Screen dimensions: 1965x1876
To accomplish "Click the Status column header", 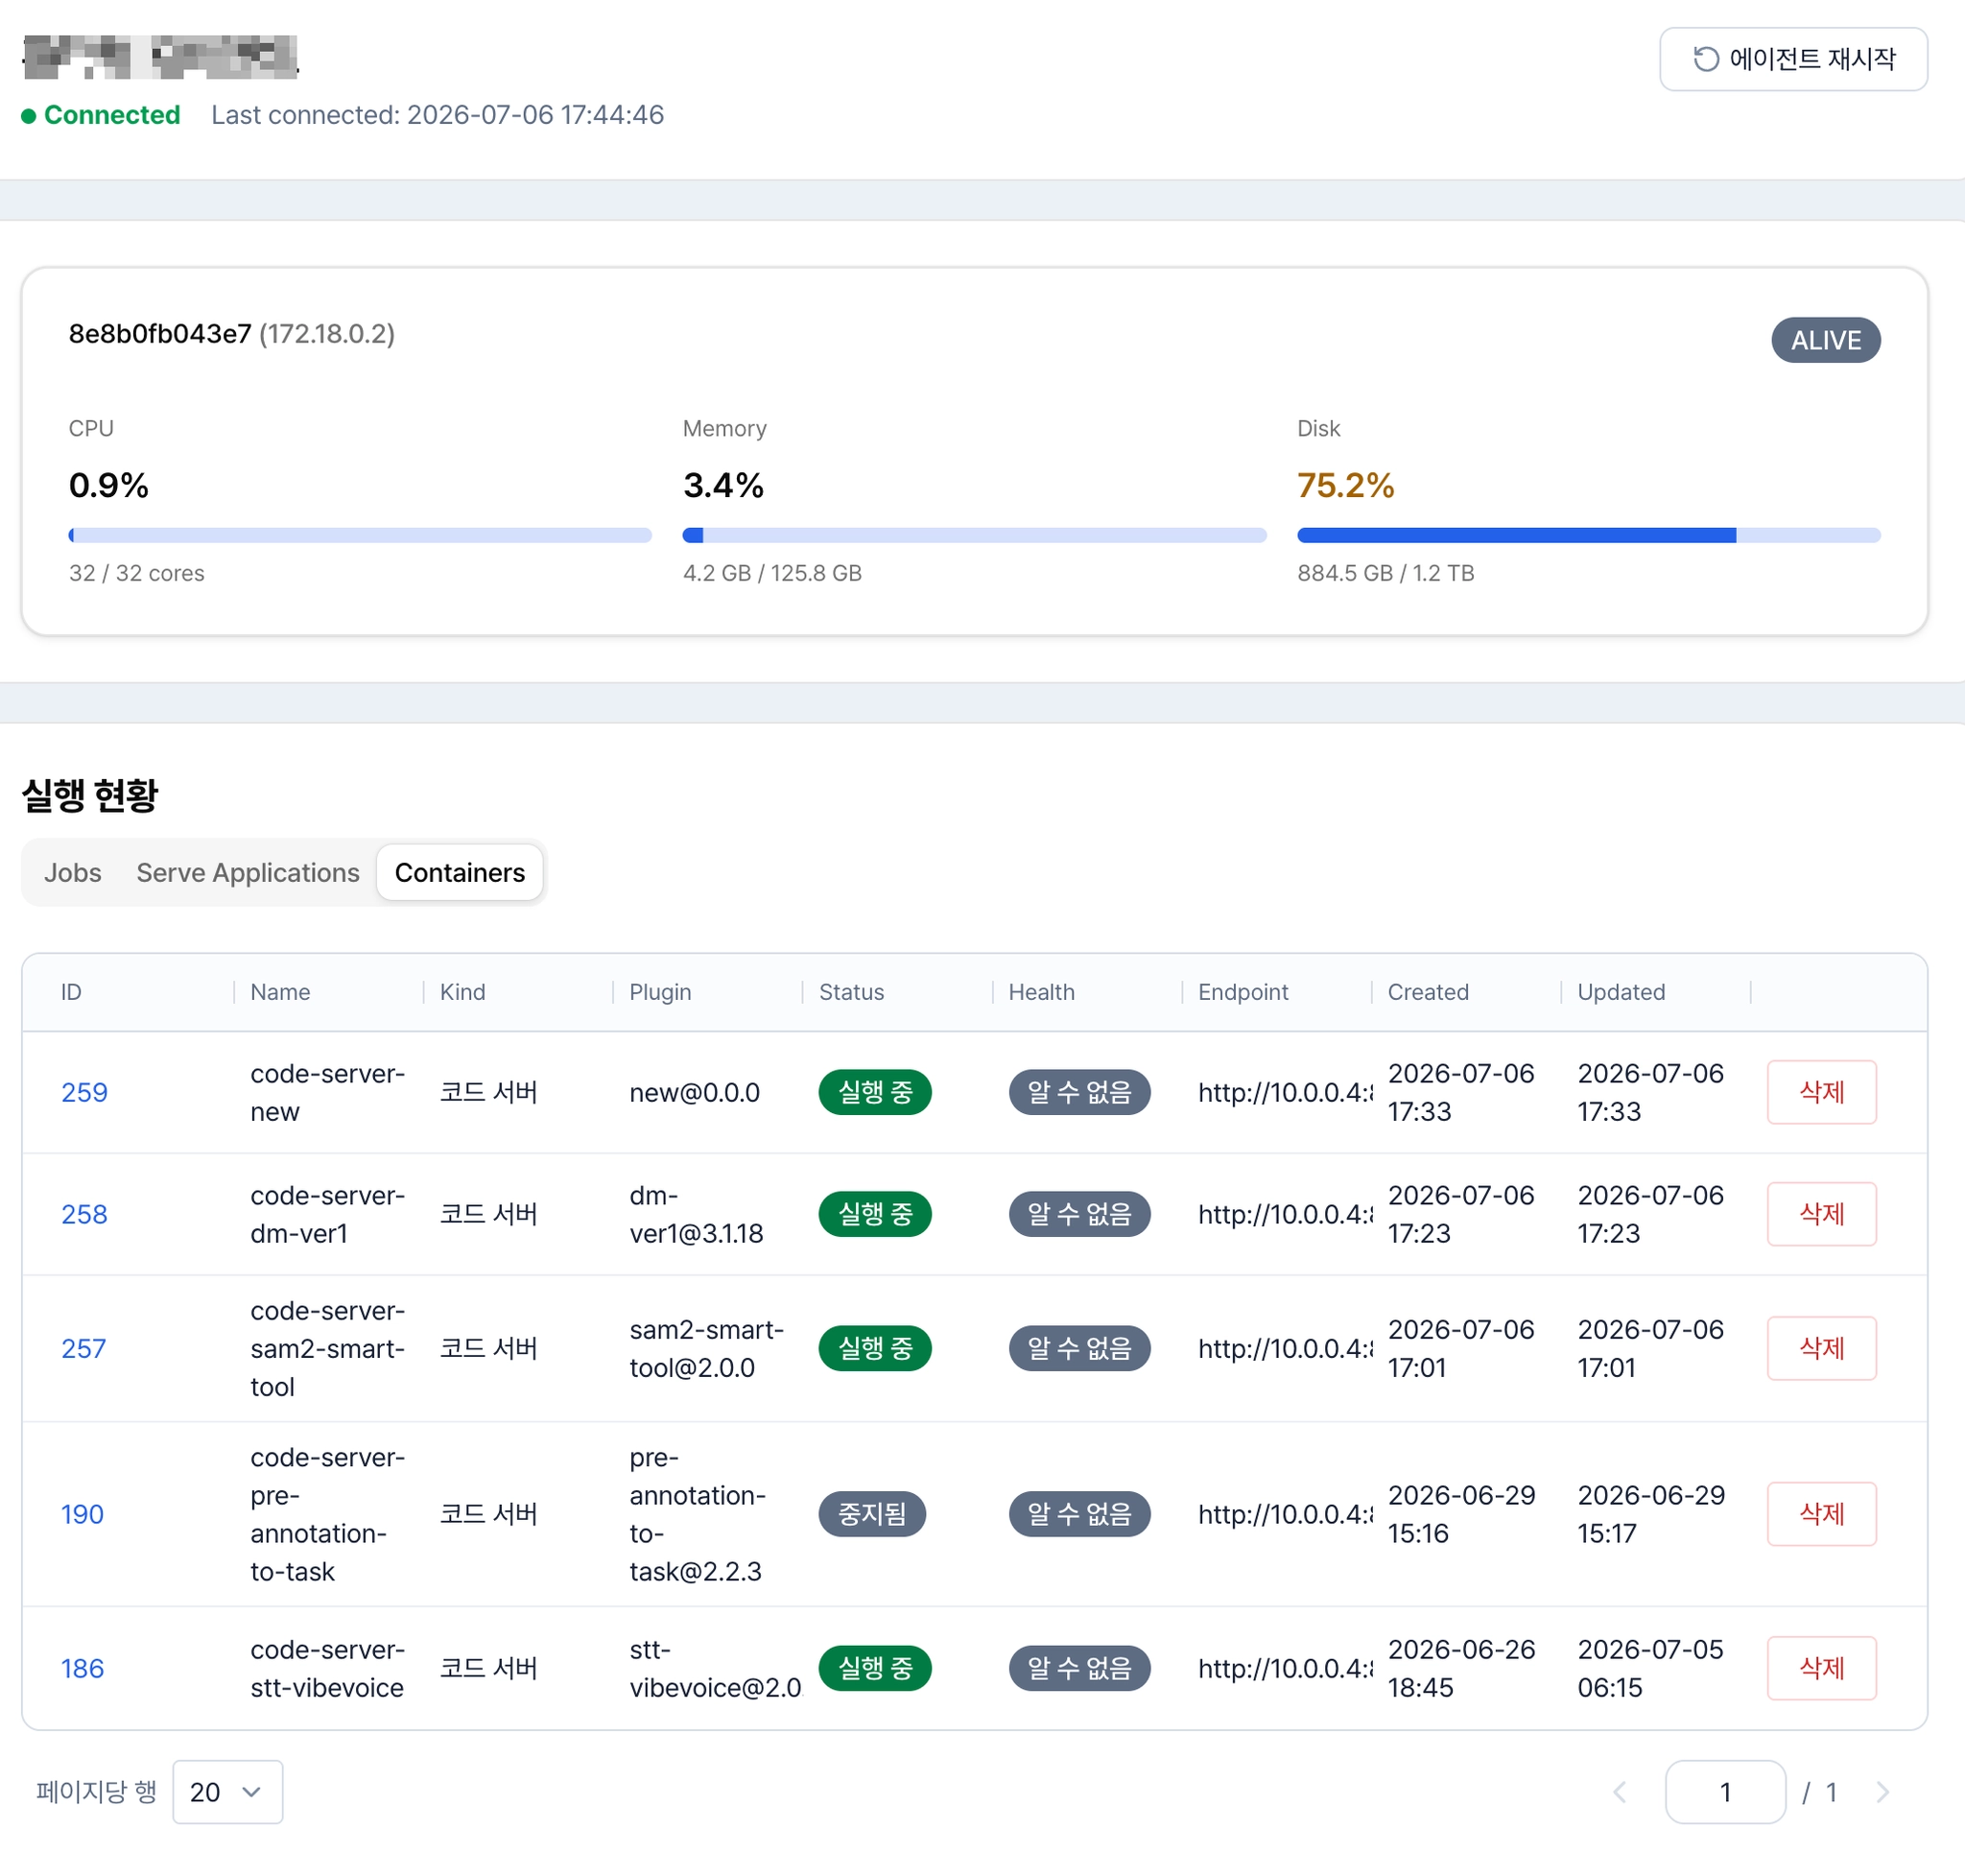I will pyautogui.click(x=851, y=992).
